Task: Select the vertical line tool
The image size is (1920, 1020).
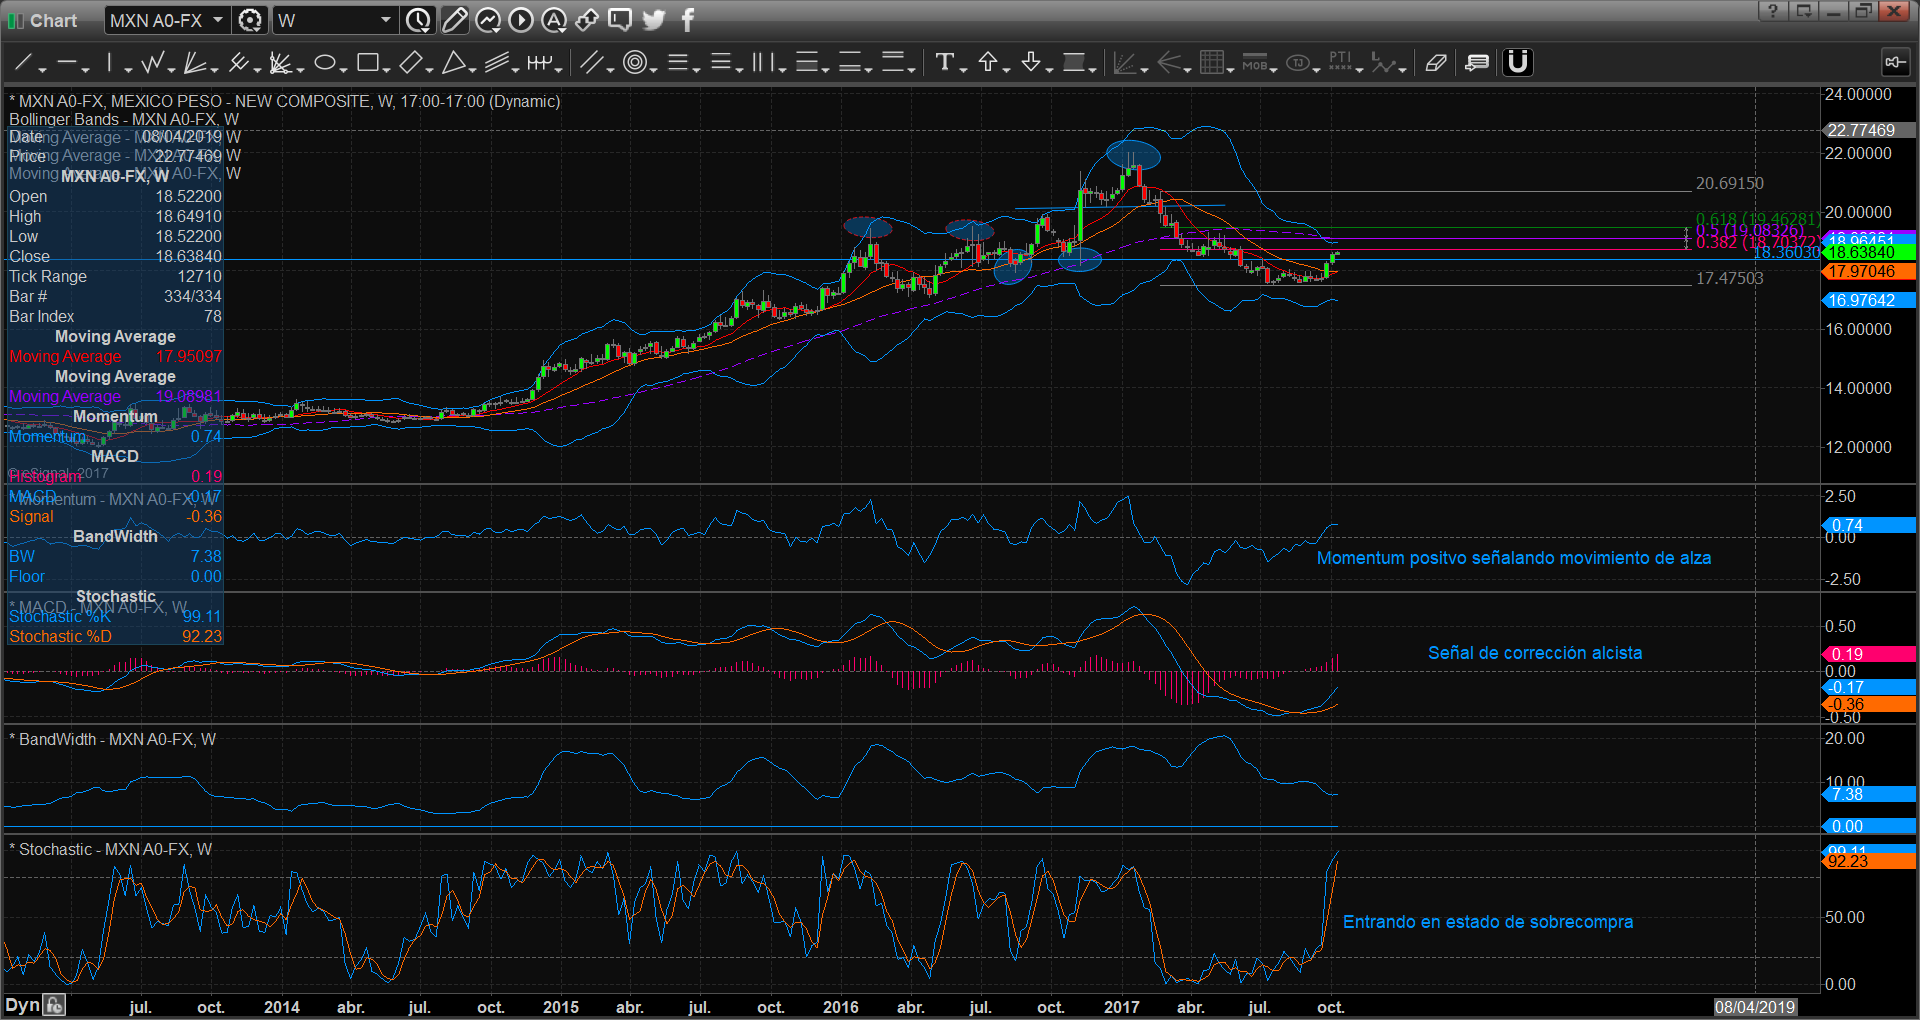Action: [x=110, y=63]
